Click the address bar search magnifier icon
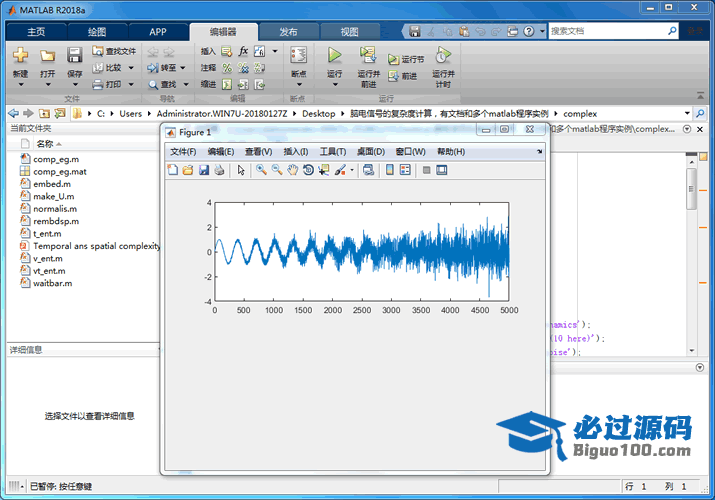 point(700,113)
